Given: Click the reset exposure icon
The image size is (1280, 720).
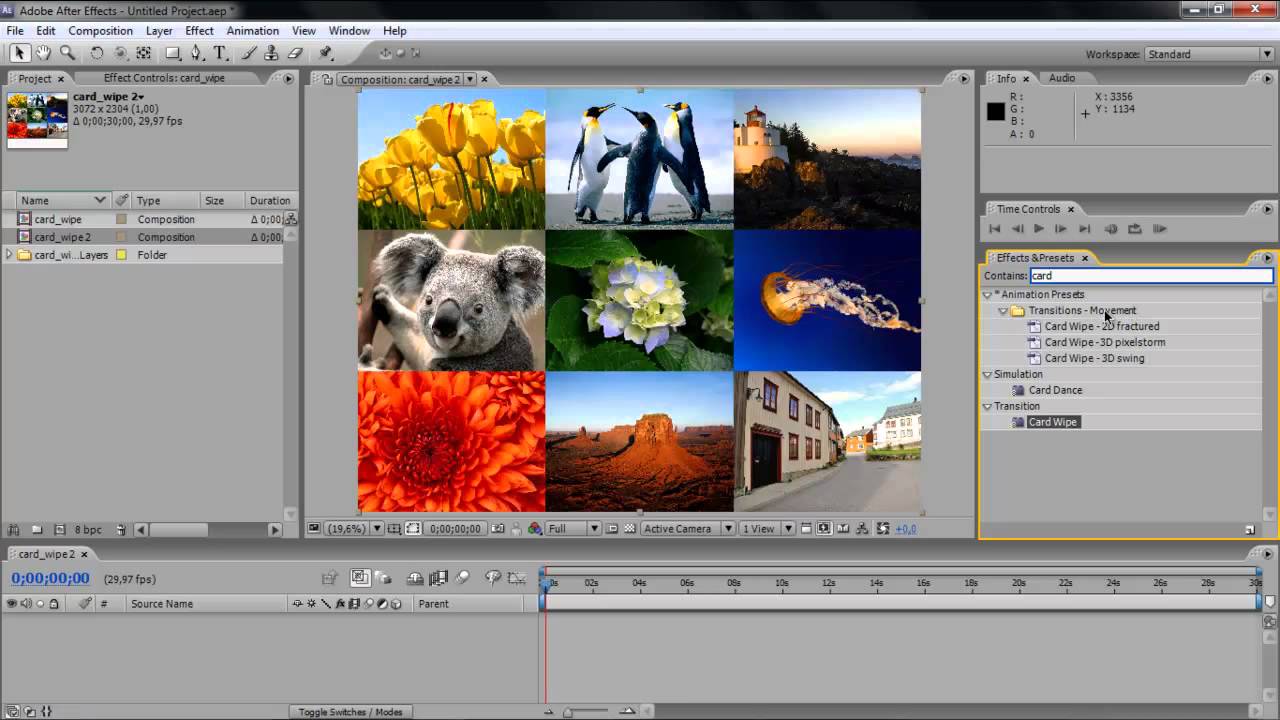Looking at the screenshot, I should click(x=883, y=528).
